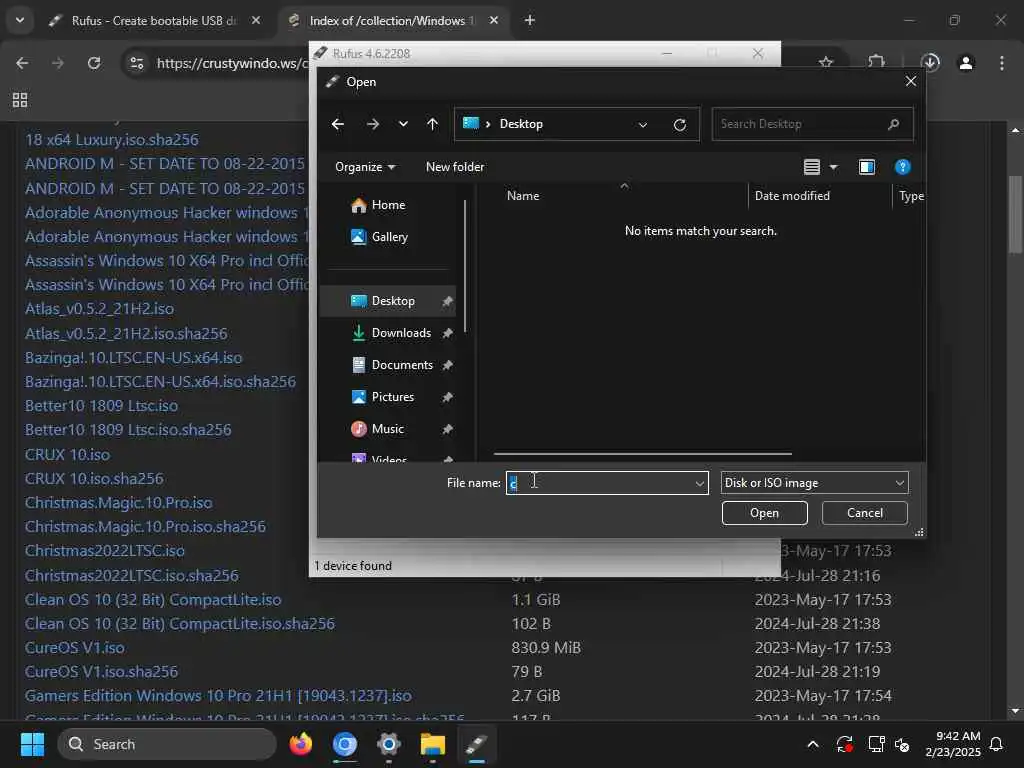
Task: Select Gallery in navigation pane
Action: coord(389,237)
